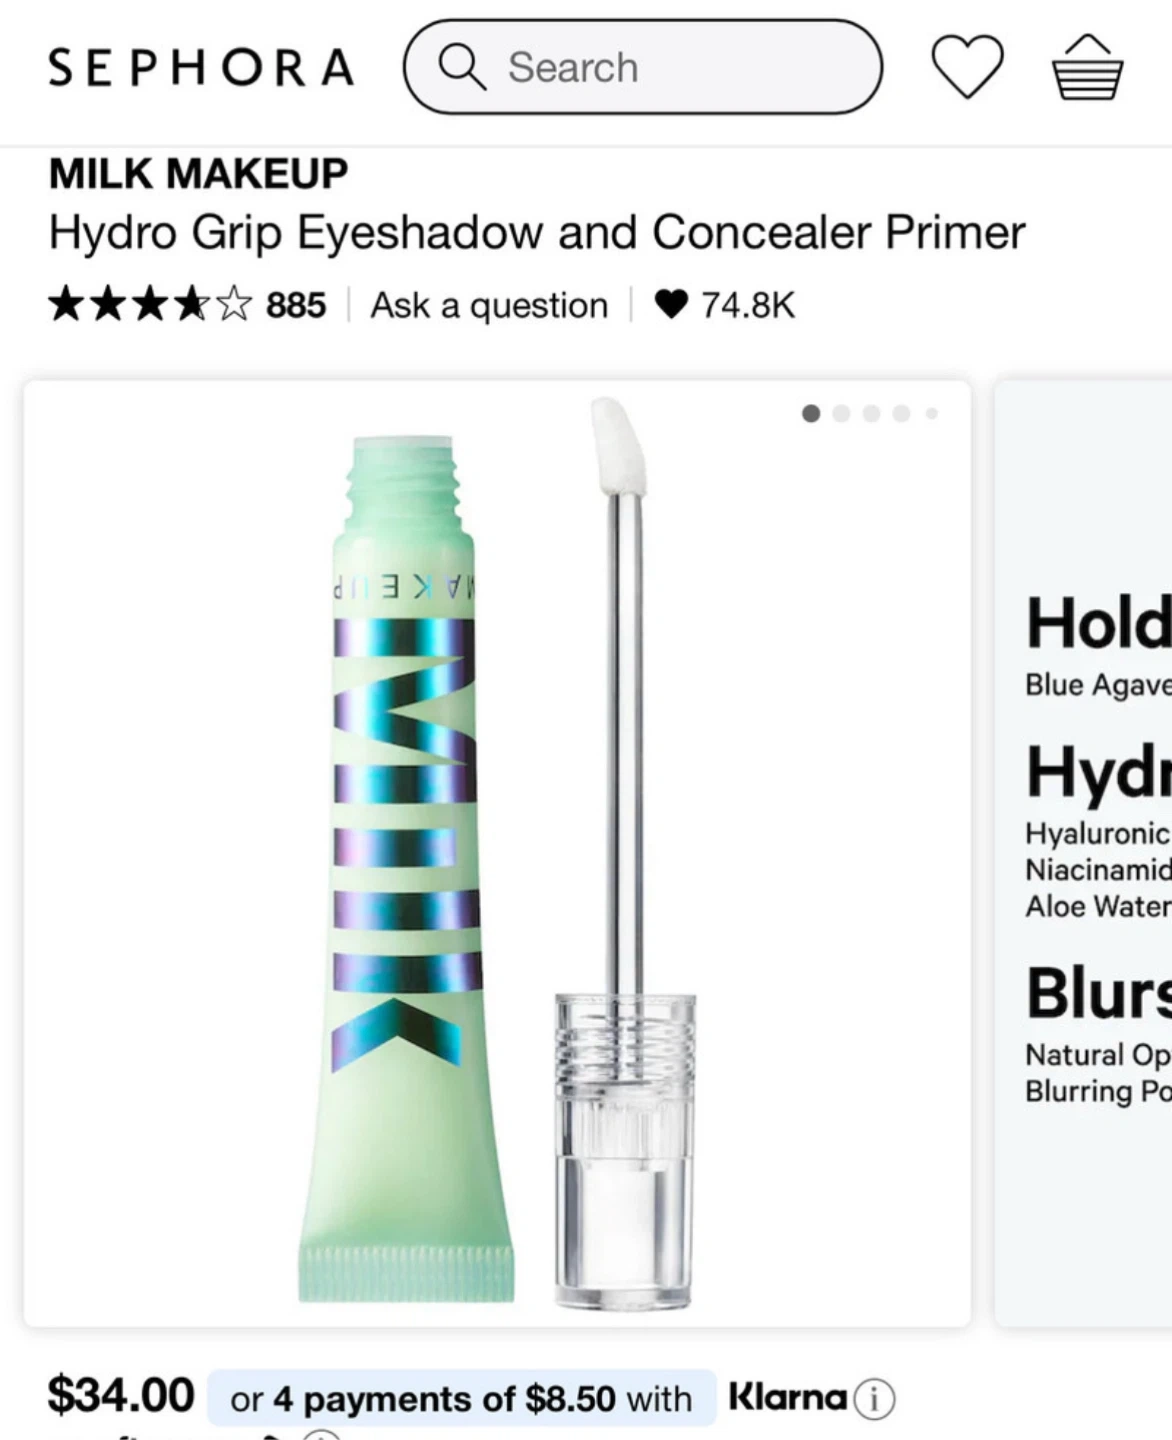
Task: Tap the black heart next to 74.8K
Action: [x=671, y=304]
